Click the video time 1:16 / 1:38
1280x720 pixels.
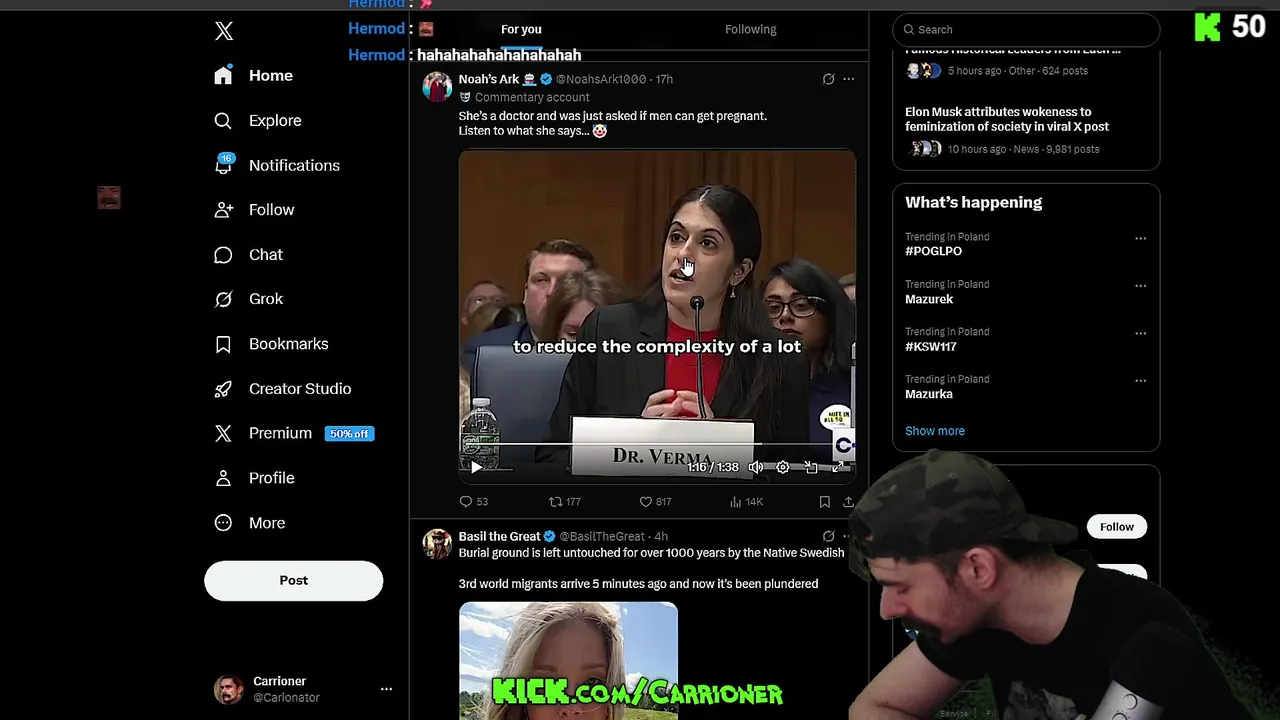click(x=712, y=467)
